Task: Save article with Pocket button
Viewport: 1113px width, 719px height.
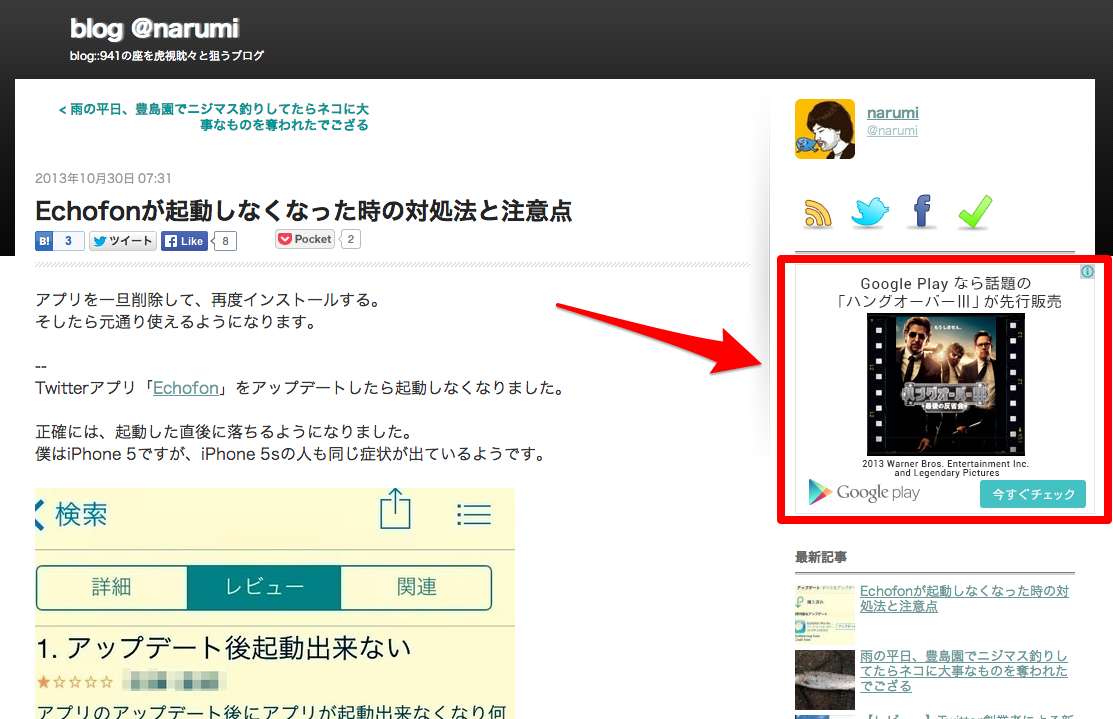Action: 305,239
